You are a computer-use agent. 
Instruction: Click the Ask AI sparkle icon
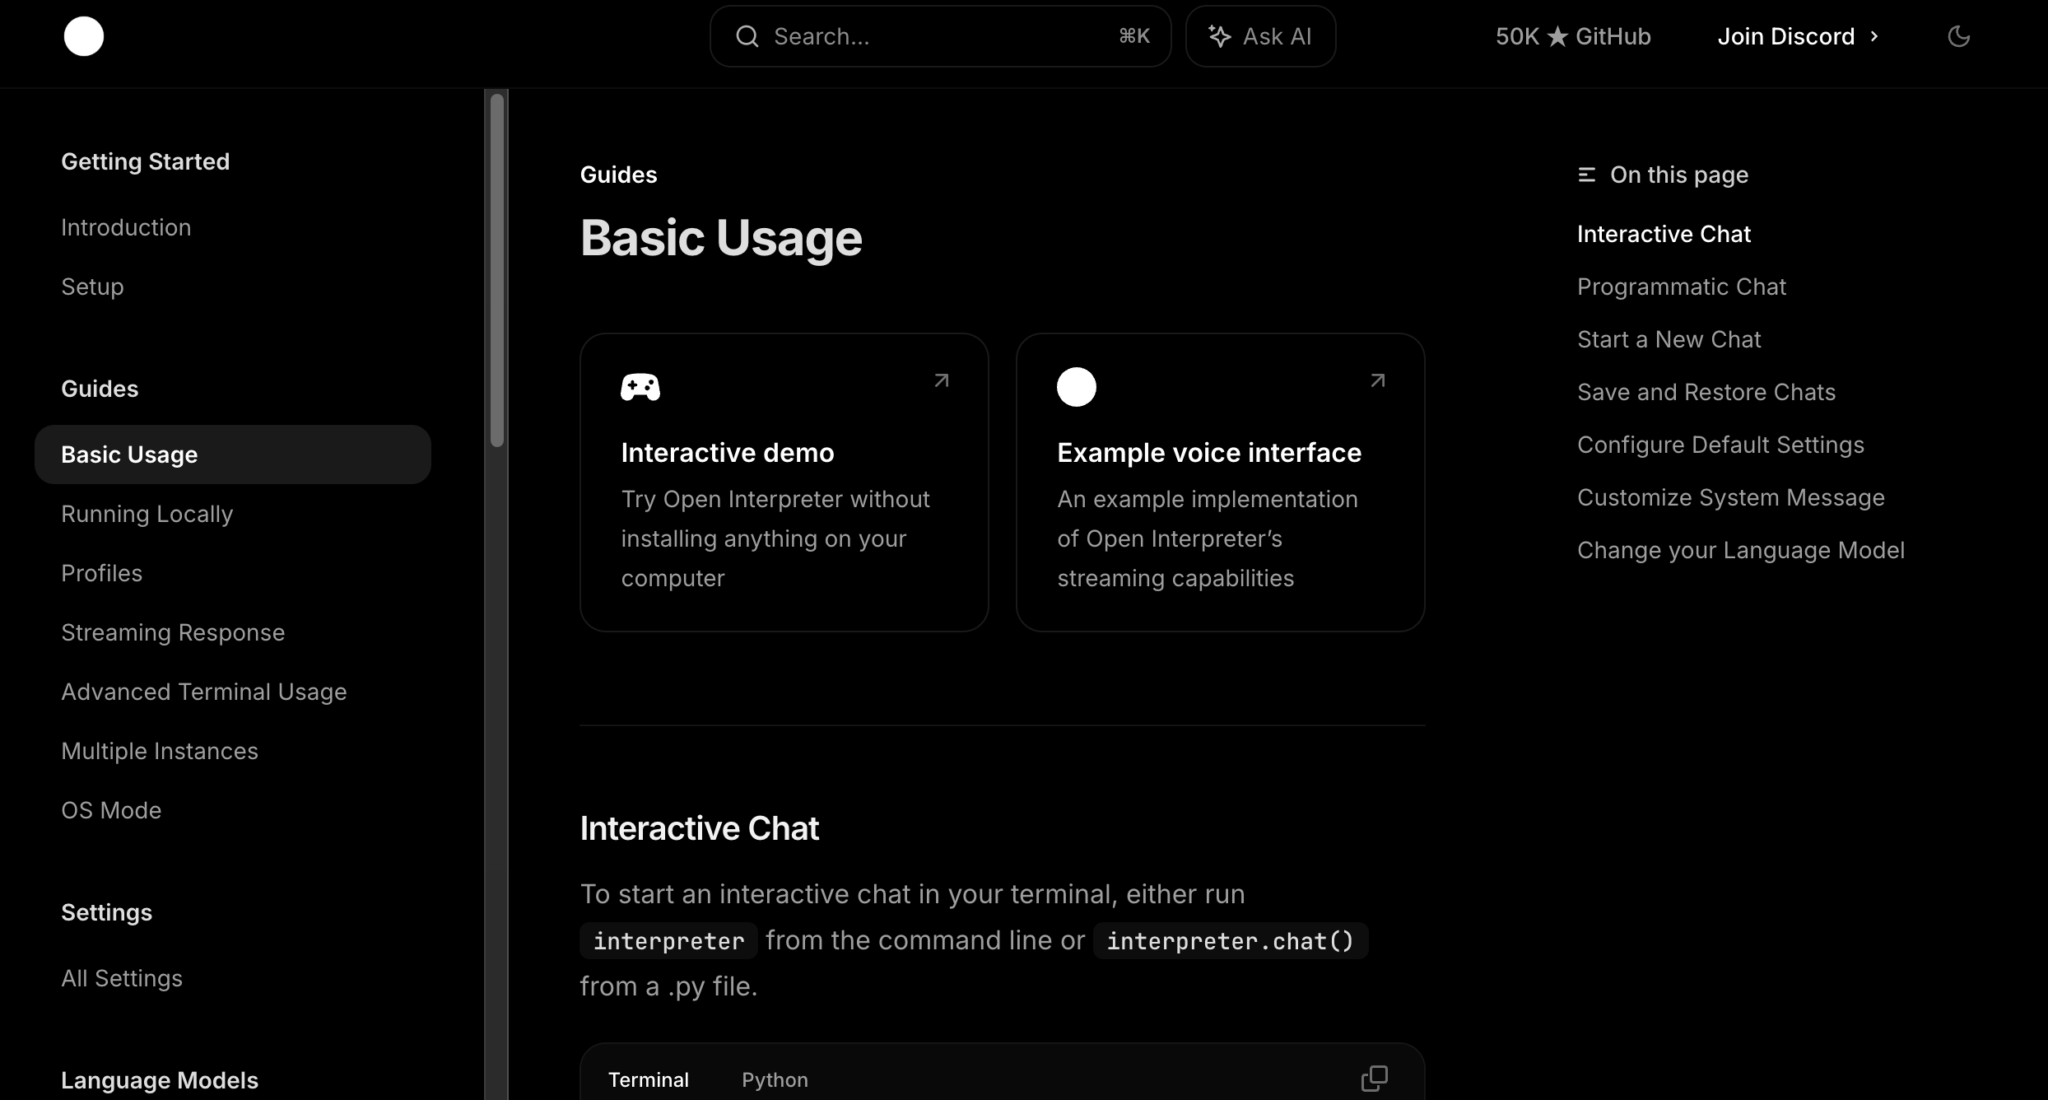pyautogui.click(x=1219, y=37)
